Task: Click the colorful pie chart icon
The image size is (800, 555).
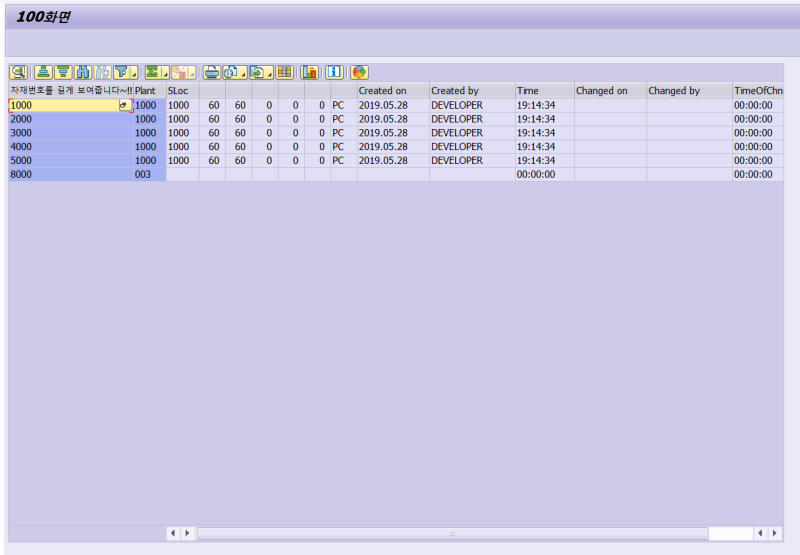Action: 360,72
